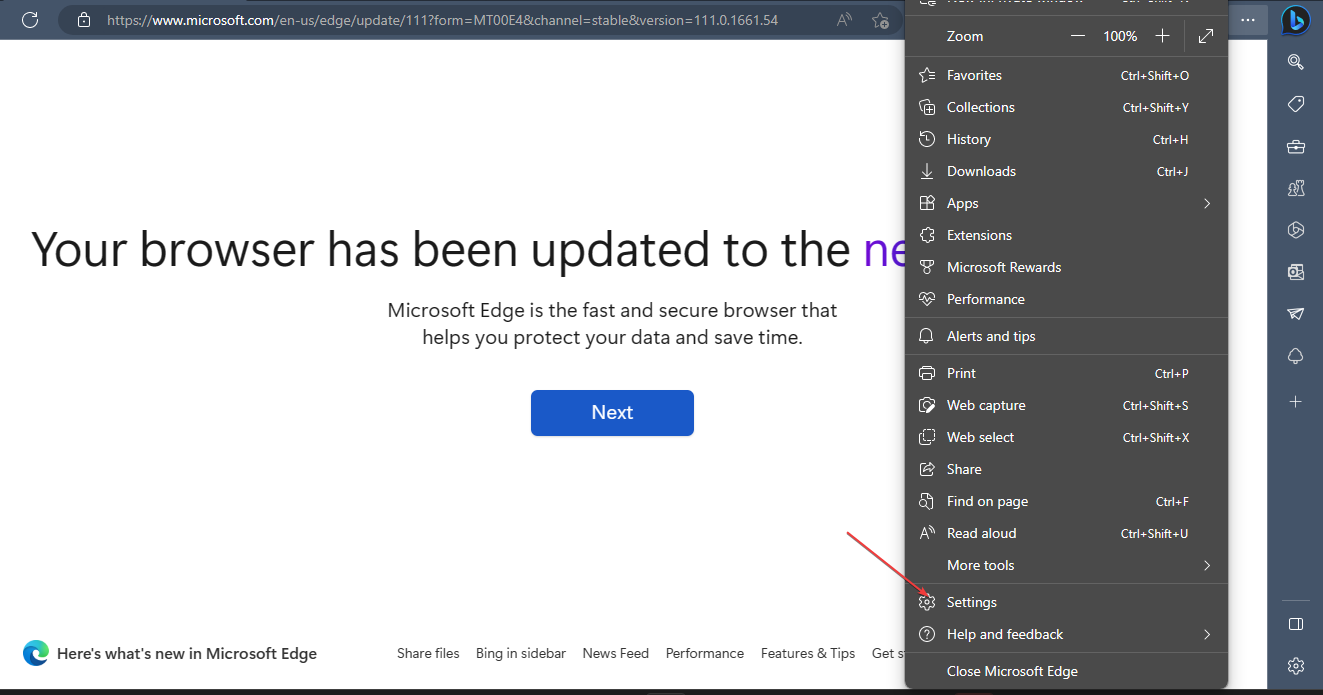1323x695 pixels.
Task: Open the sidebar search icon
Action: pos(1295,62)
